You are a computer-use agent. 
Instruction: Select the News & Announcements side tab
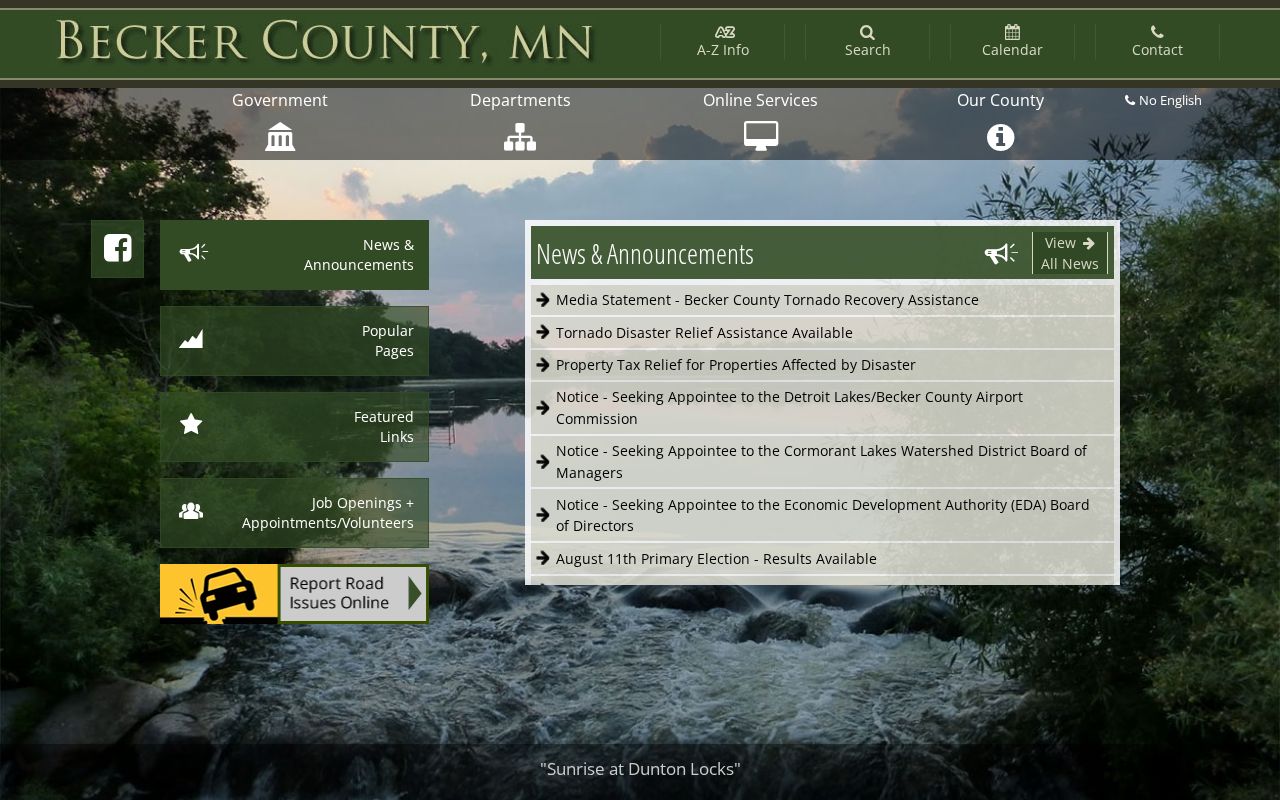pyautogui.click(x=294, y=255)
